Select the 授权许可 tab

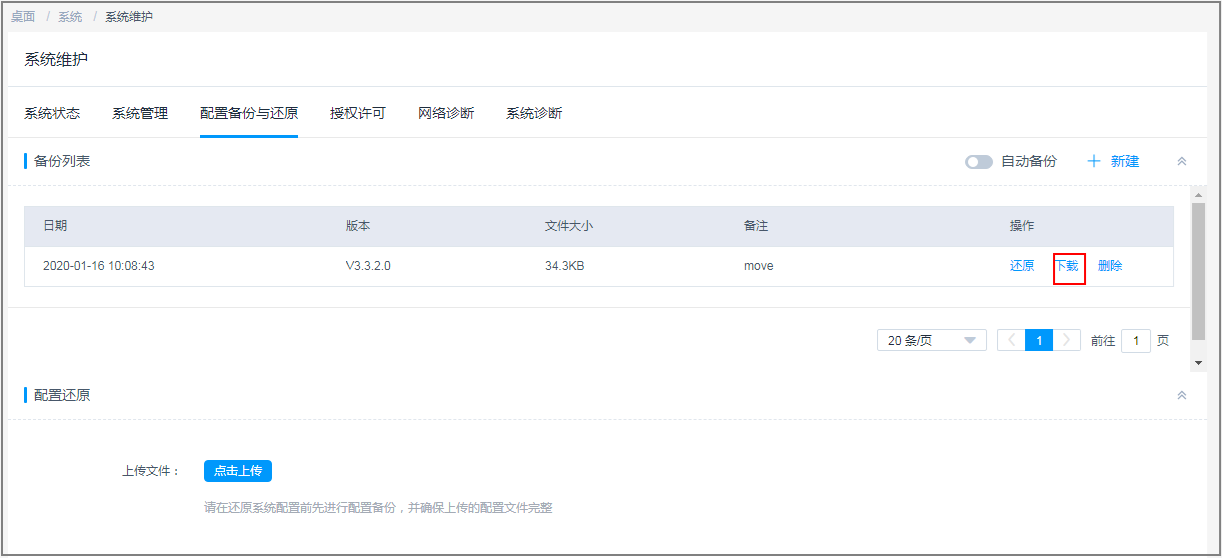tap(358, 113)
